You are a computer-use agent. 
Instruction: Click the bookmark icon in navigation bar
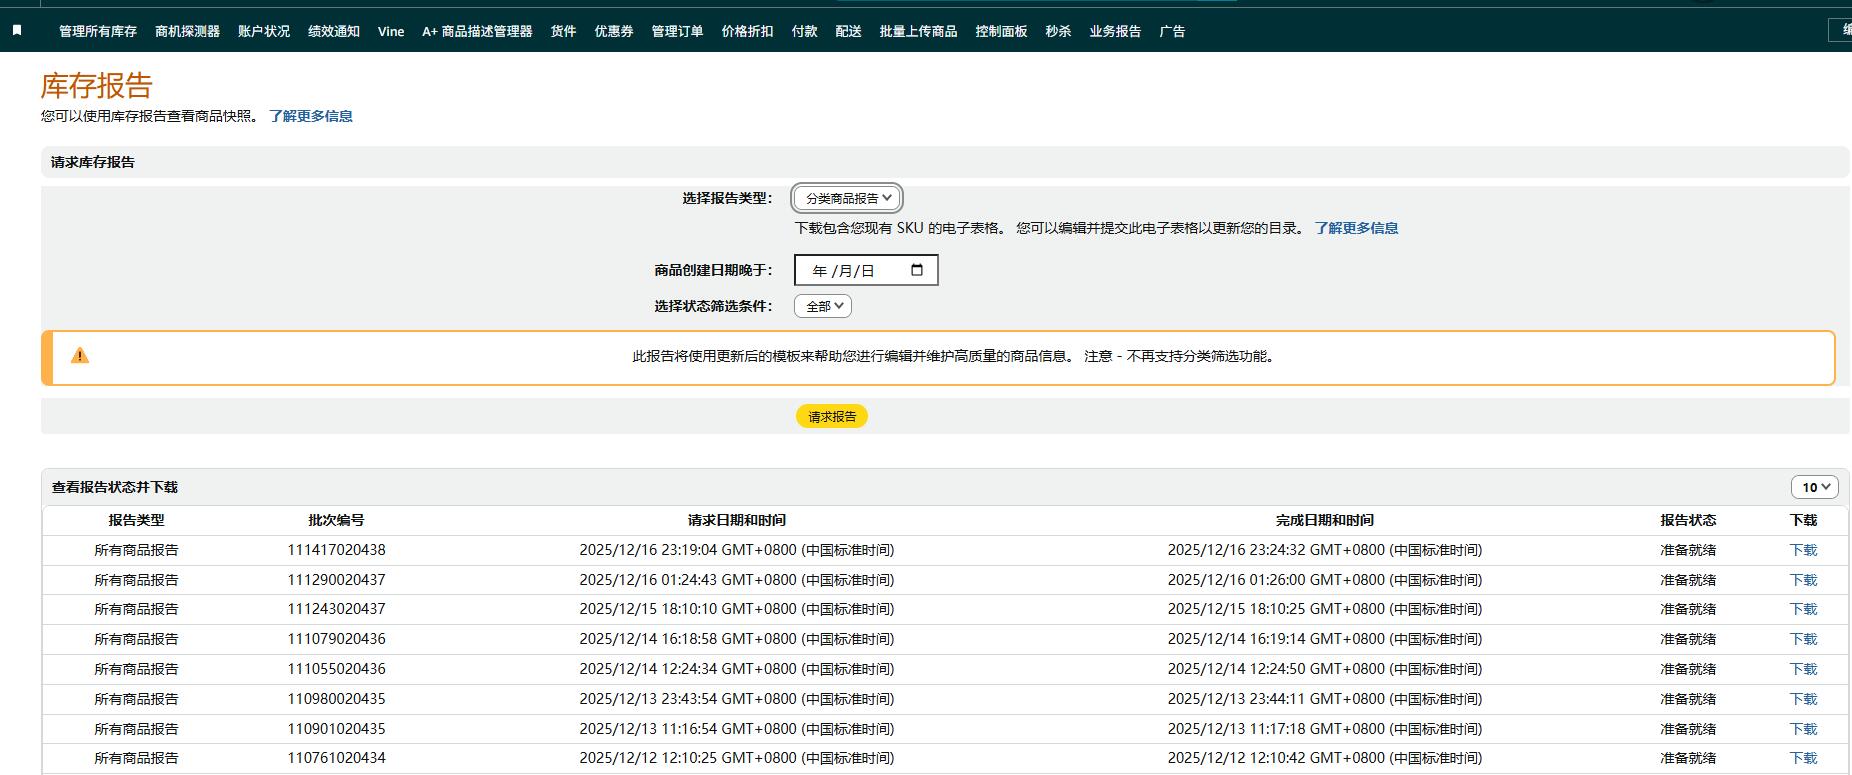pyautogui.click(x=17, y=31)
